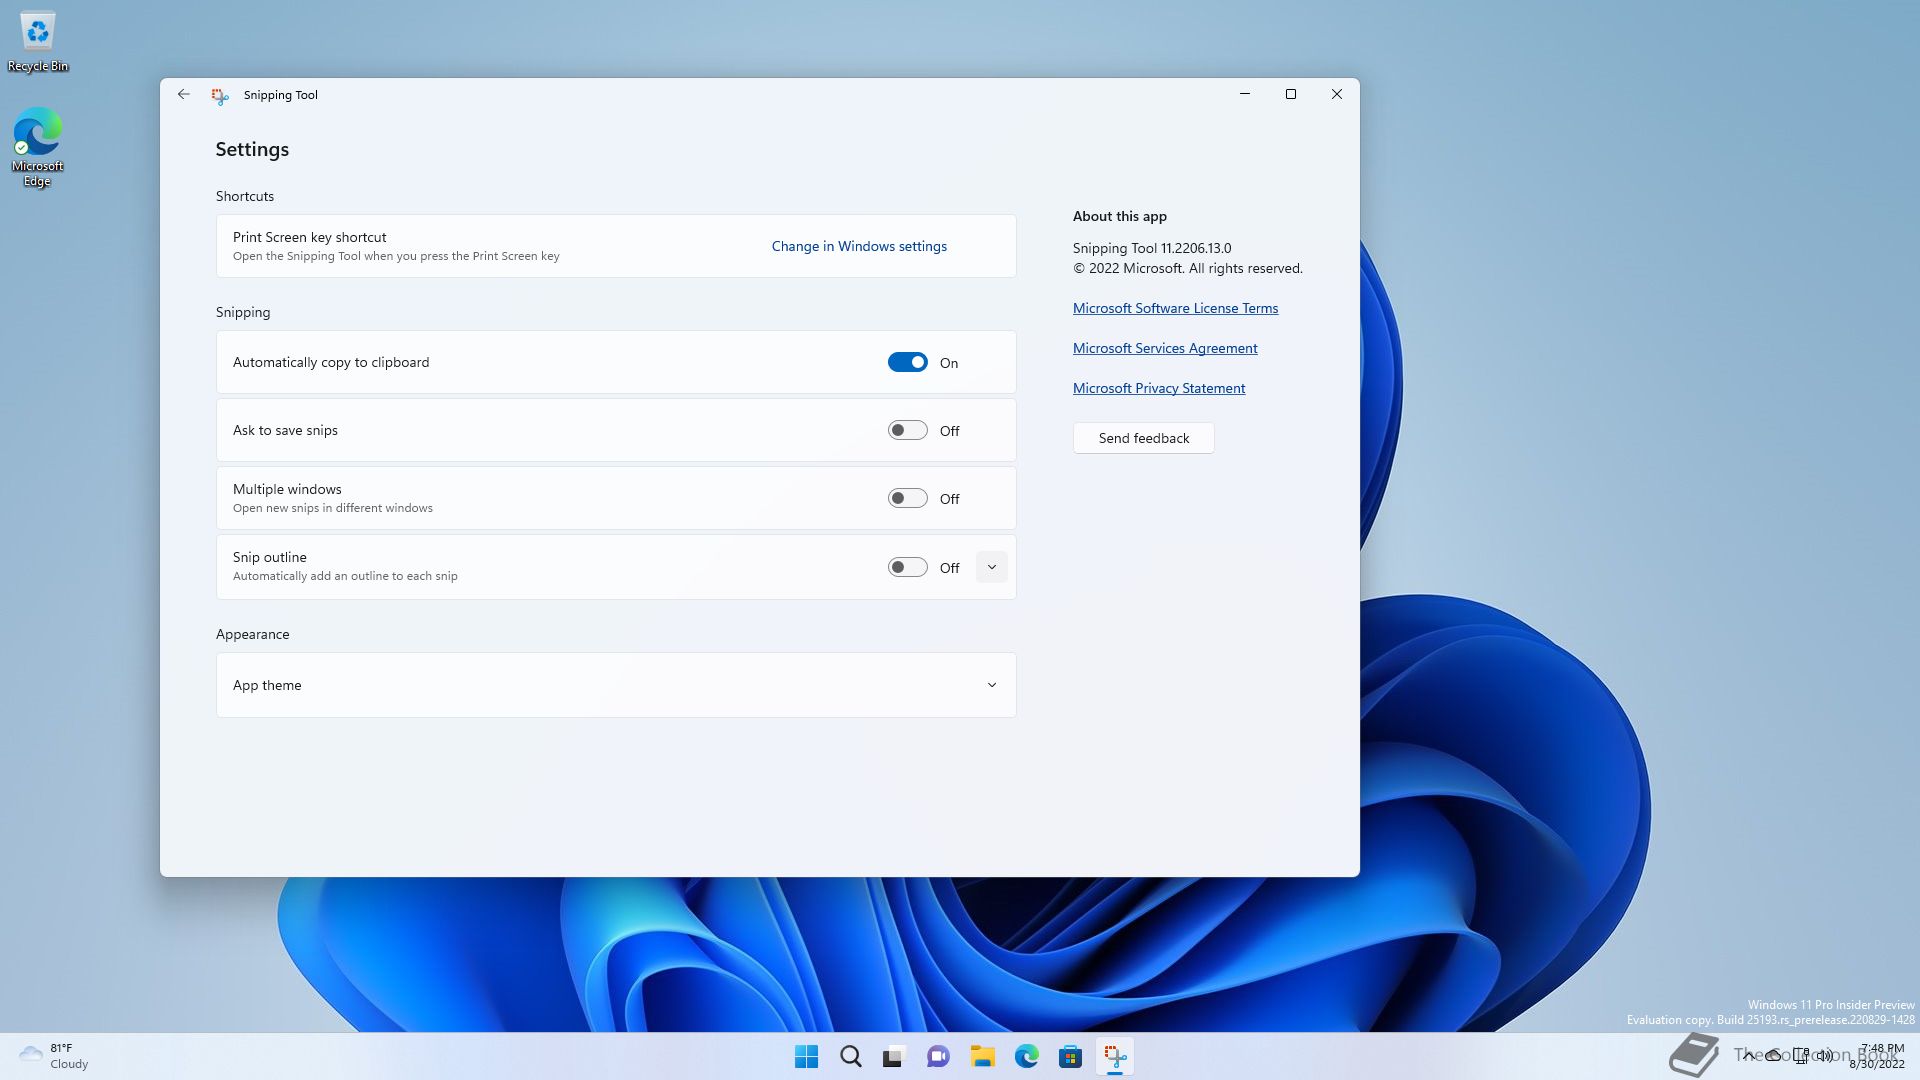The image size is (1920, 1080).
Task: Turn off Automatically copy to clipboard
Action: point(907,362)
